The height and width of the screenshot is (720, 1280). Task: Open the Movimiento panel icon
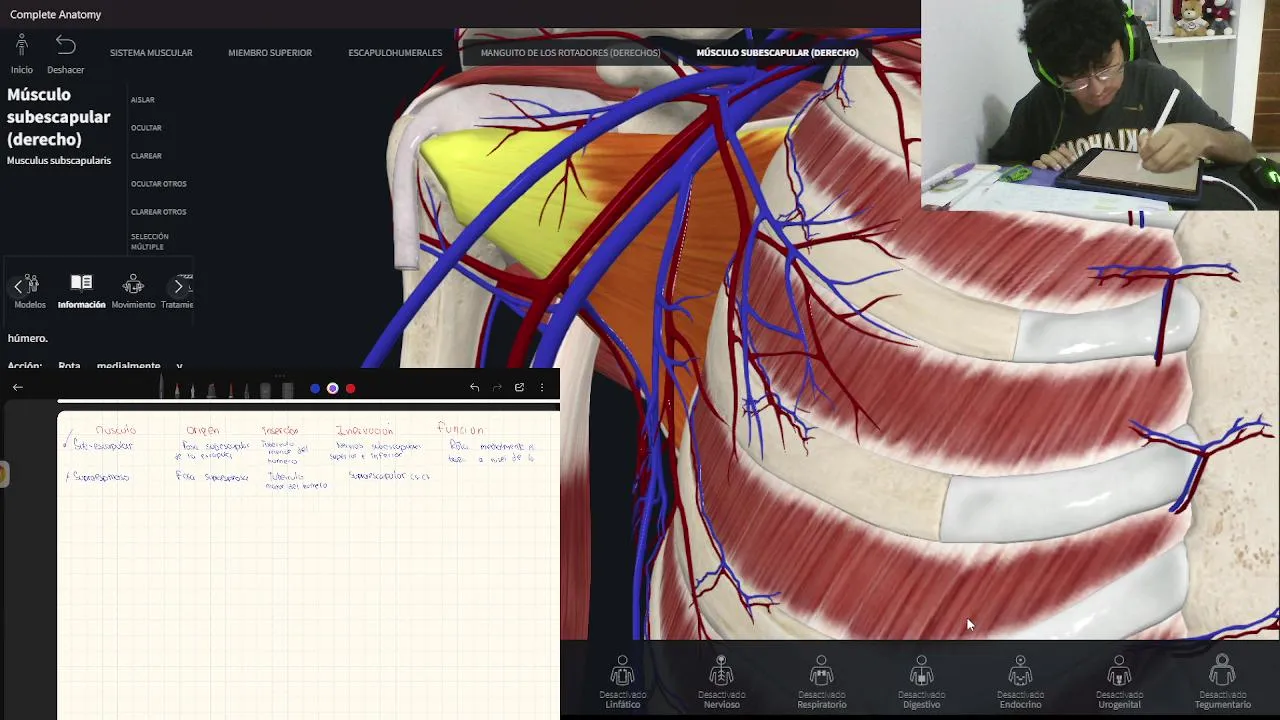click(133, 285)
